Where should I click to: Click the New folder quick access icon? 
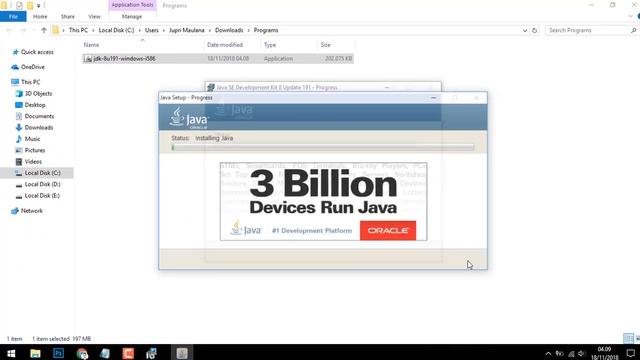[30, 5]
